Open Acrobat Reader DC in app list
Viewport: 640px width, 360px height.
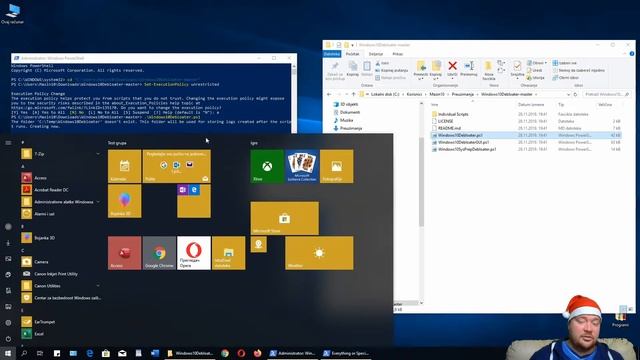[x=51, y=190]
